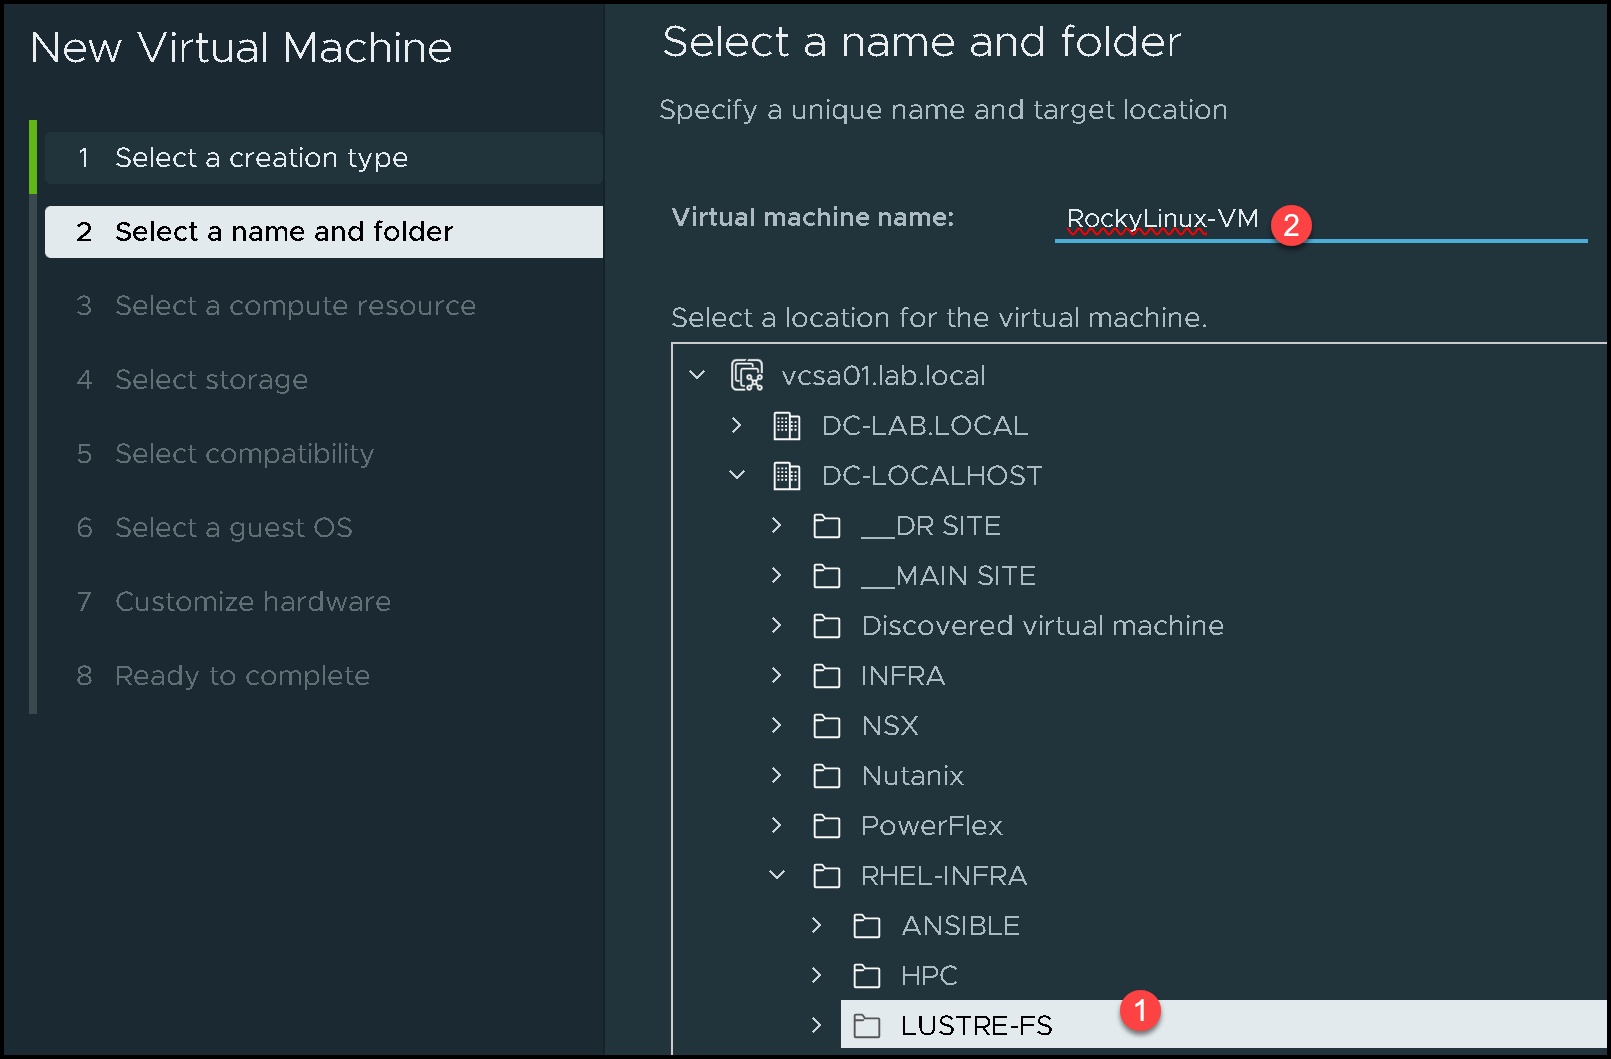The height and width of the screenshot is (1059, 1611).
Task: Go to step 1 Select a creation type
Action: (261, 158)
